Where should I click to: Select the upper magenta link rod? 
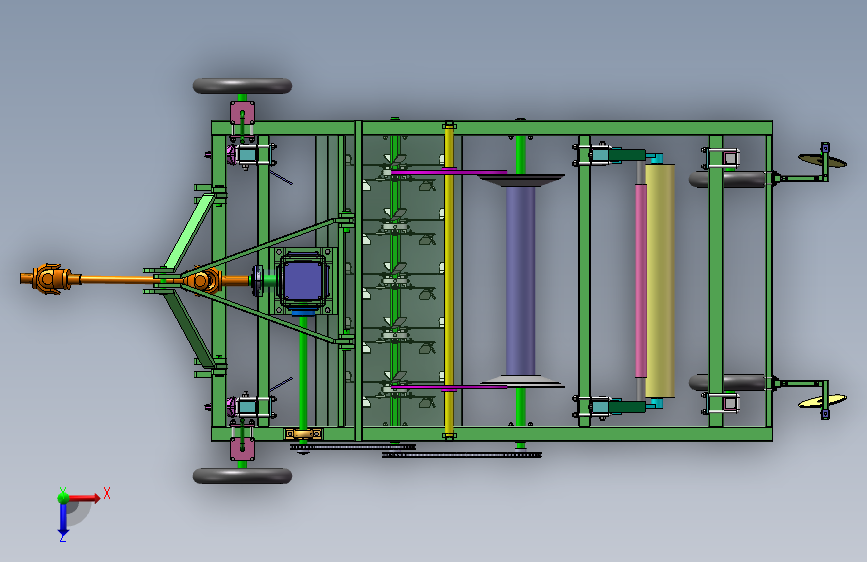(x=449, y=173)
